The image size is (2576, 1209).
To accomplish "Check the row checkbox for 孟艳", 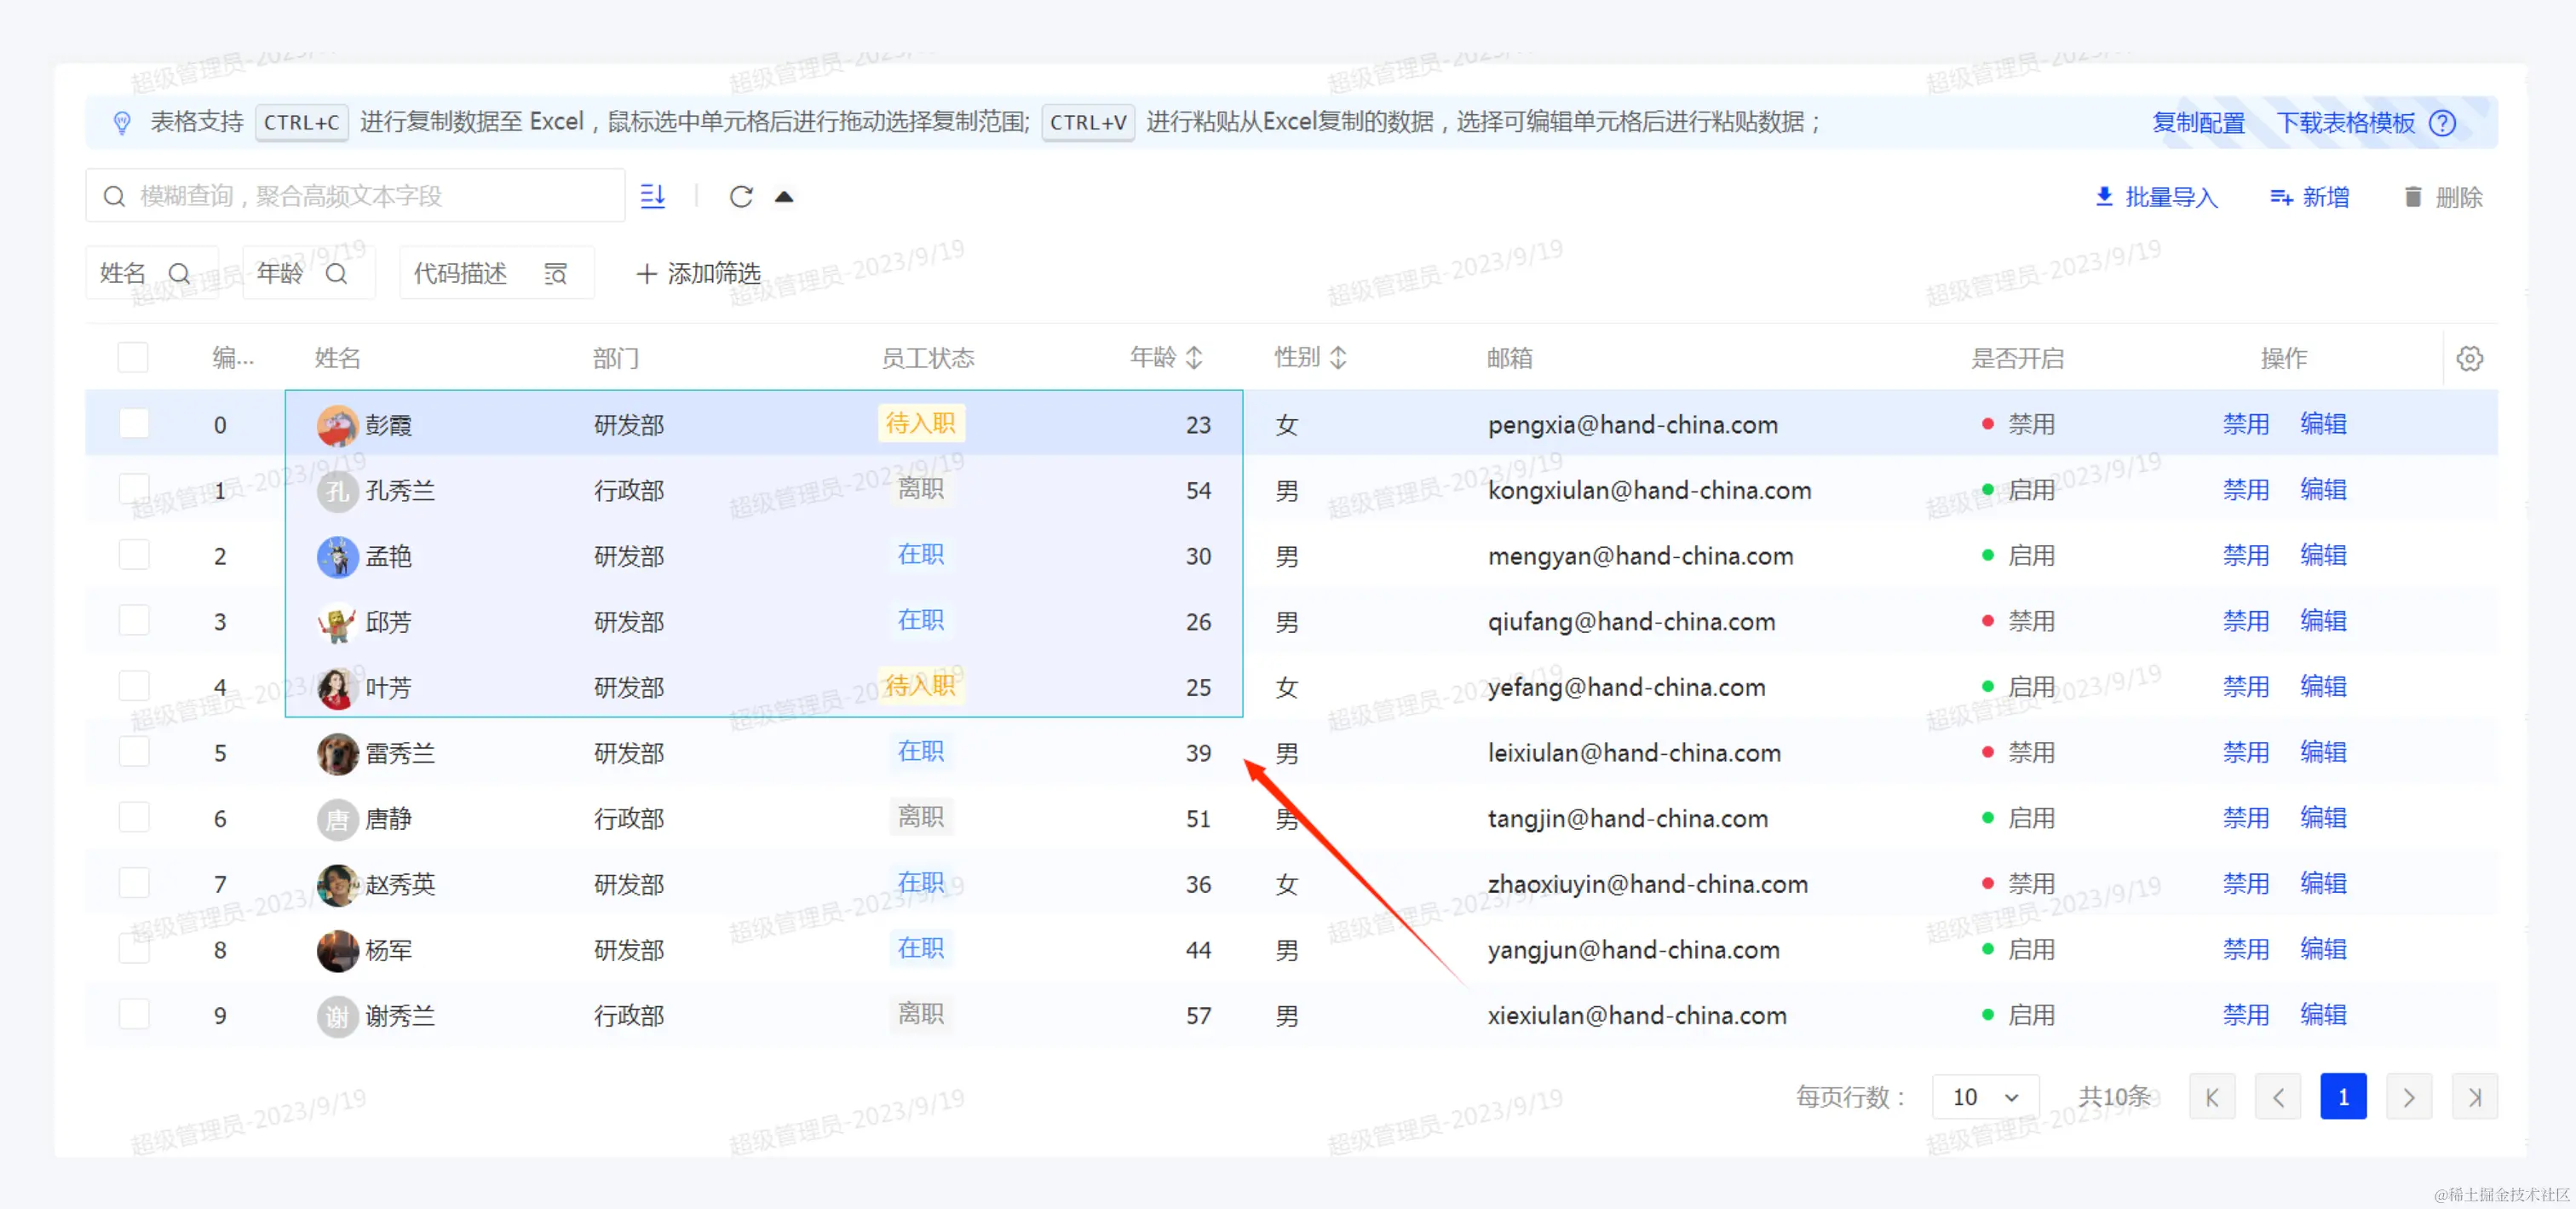I will [x=133, y=555].
